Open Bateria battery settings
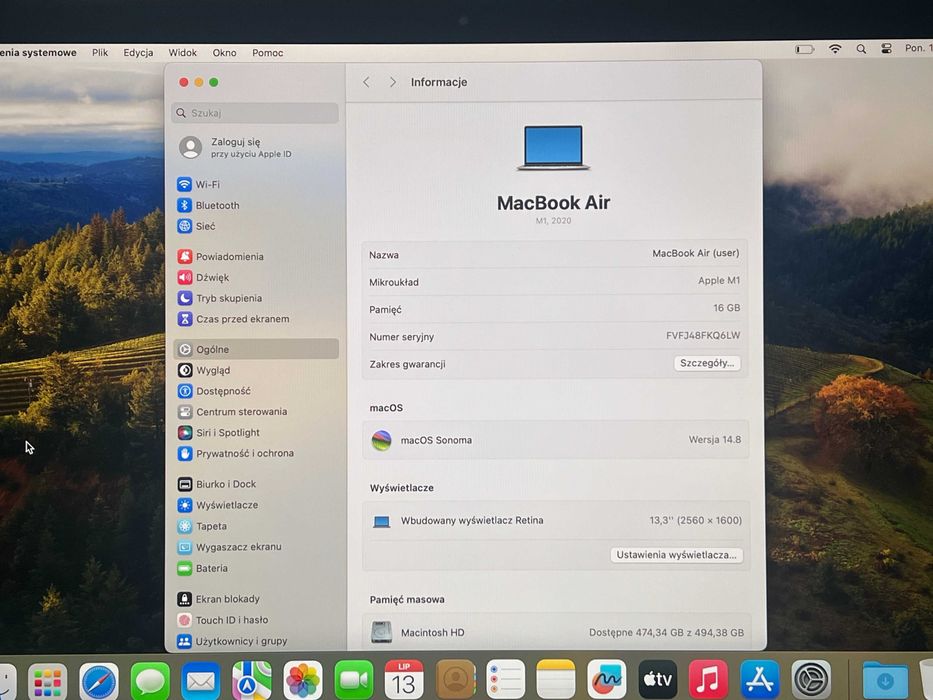The width and height of the screenshot is (933, 700). pyautogui.click(x=203, y=568)
